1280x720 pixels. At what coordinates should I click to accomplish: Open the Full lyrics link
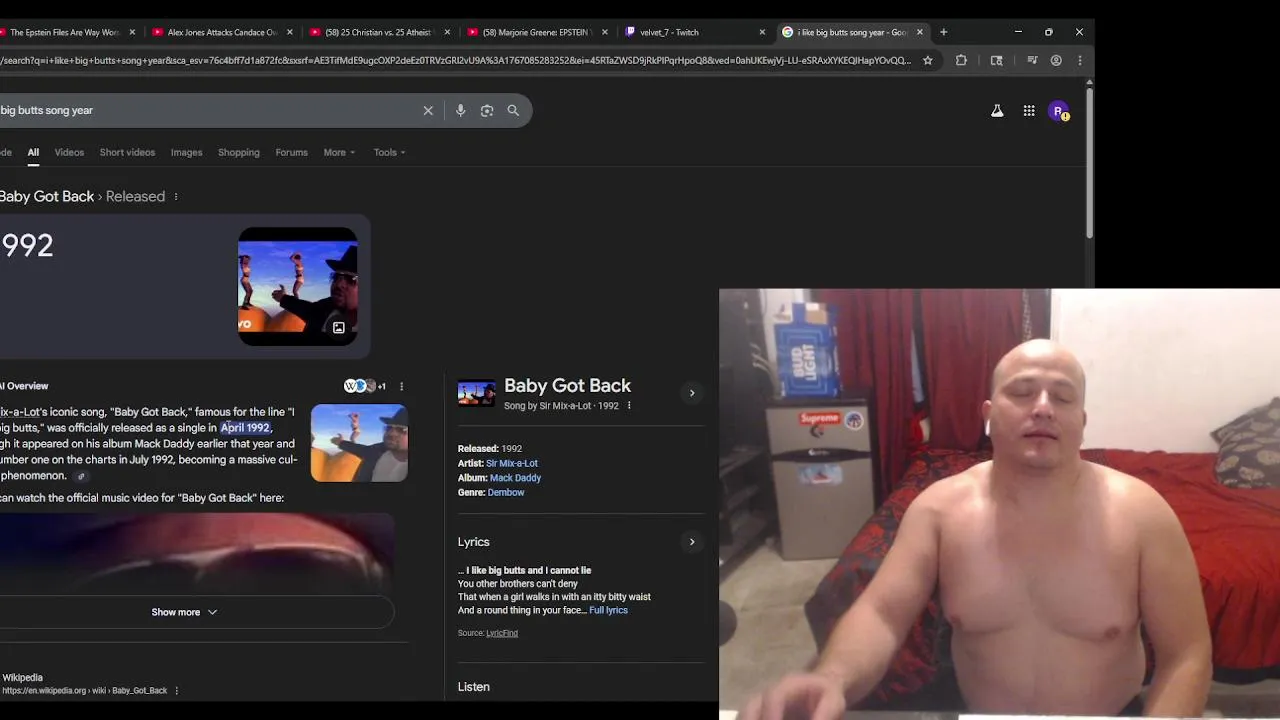click(x=608, y=610)
